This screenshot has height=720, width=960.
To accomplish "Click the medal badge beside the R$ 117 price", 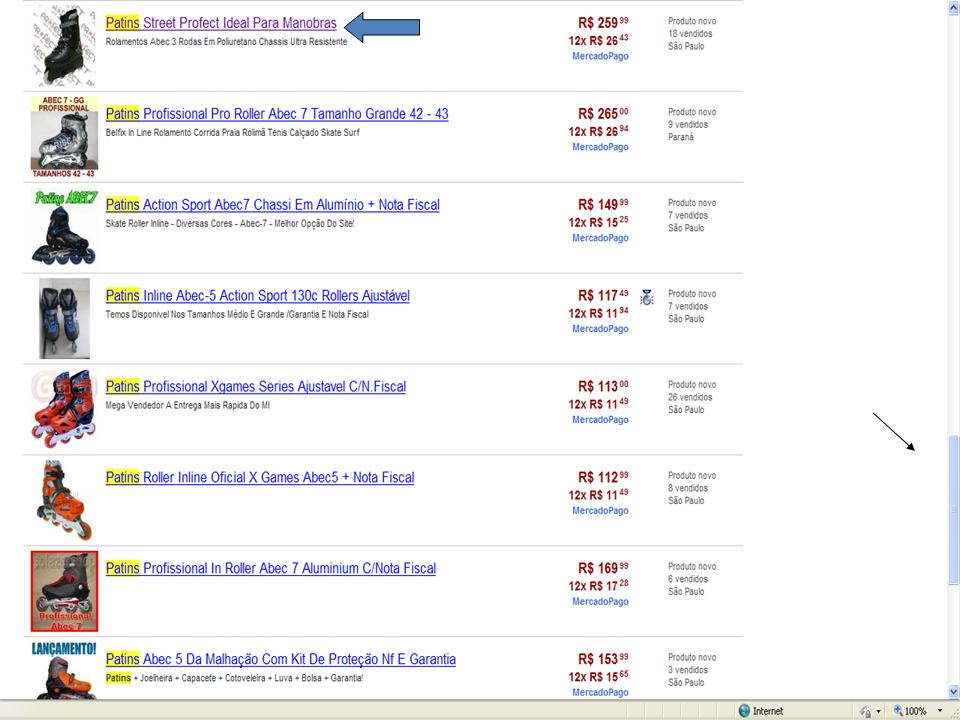I will tap(647, 297).
